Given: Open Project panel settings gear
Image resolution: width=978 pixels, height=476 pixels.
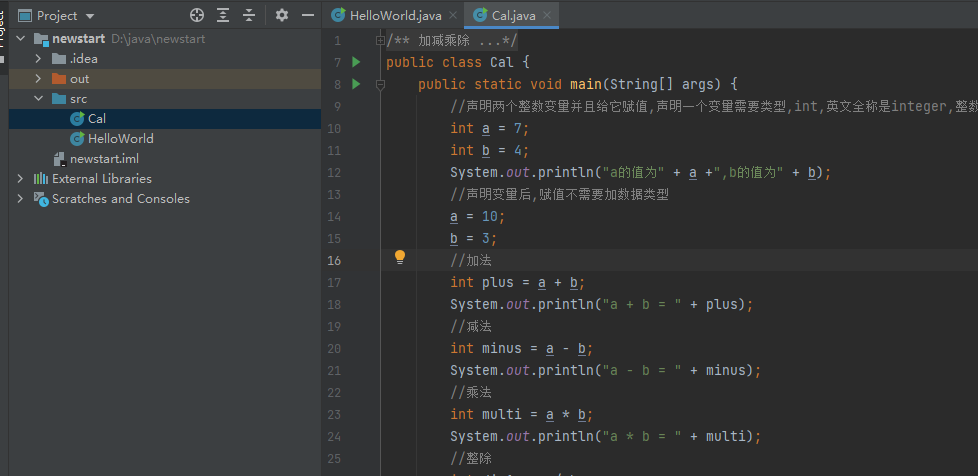Looking at the screenshot, I should click(282, 16).
